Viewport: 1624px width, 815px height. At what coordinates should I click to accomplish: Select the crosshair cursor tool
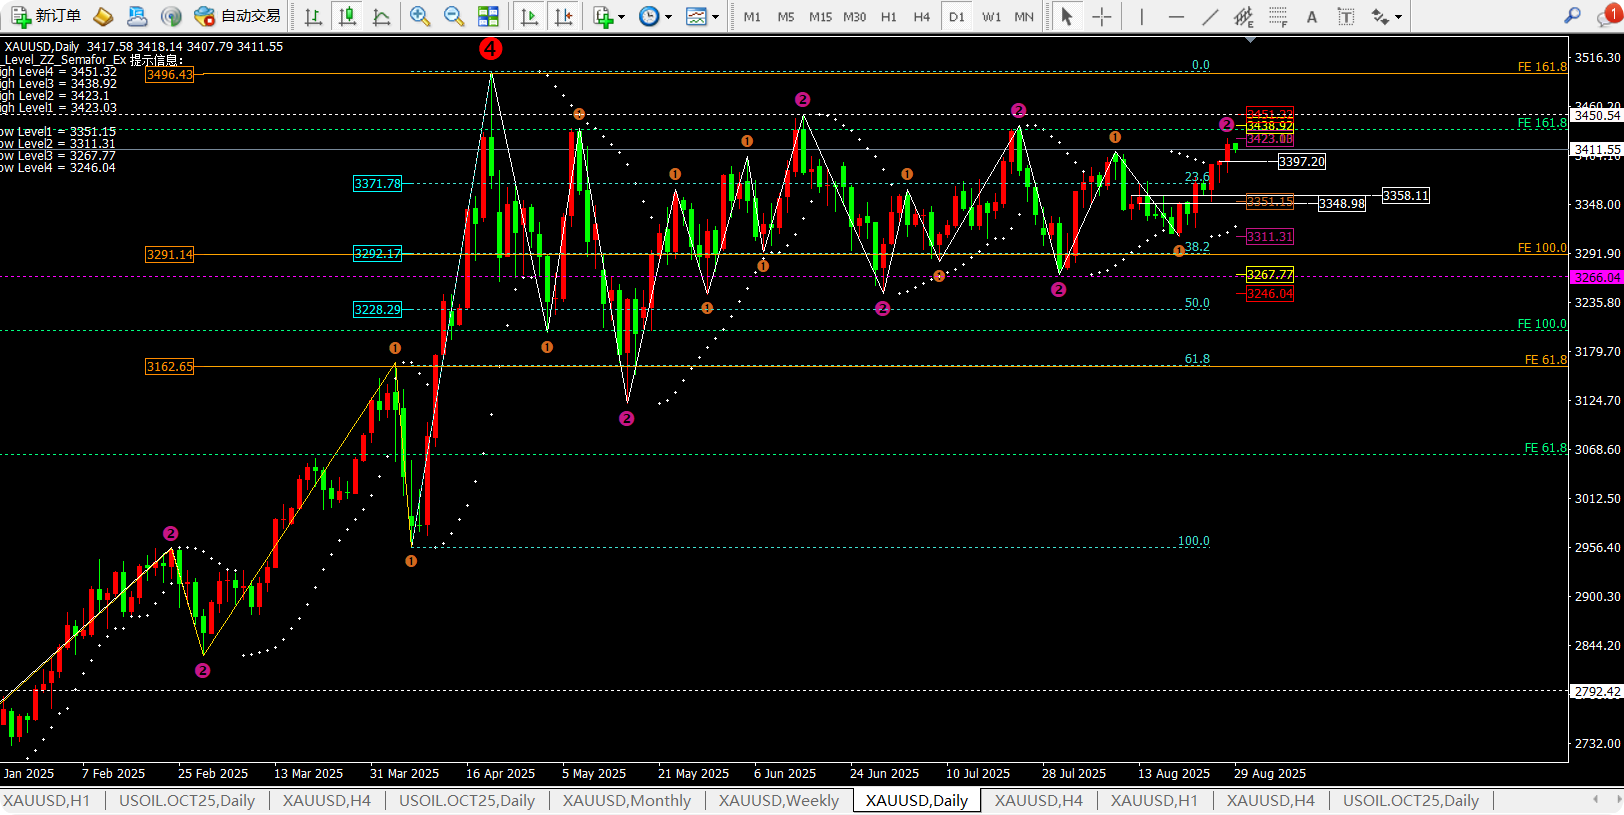coord(1101,16)
